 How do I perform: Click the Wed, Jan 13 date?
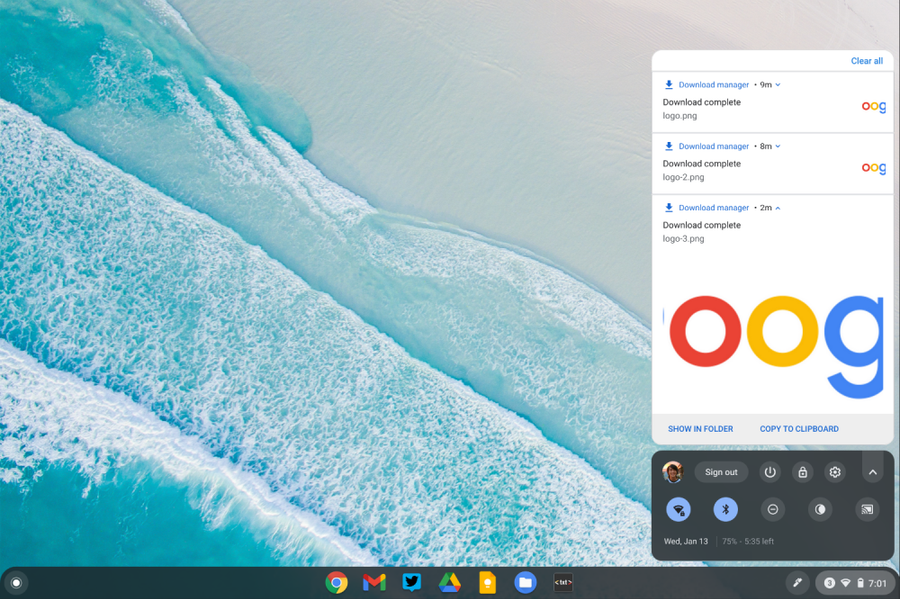pos(686,541)
